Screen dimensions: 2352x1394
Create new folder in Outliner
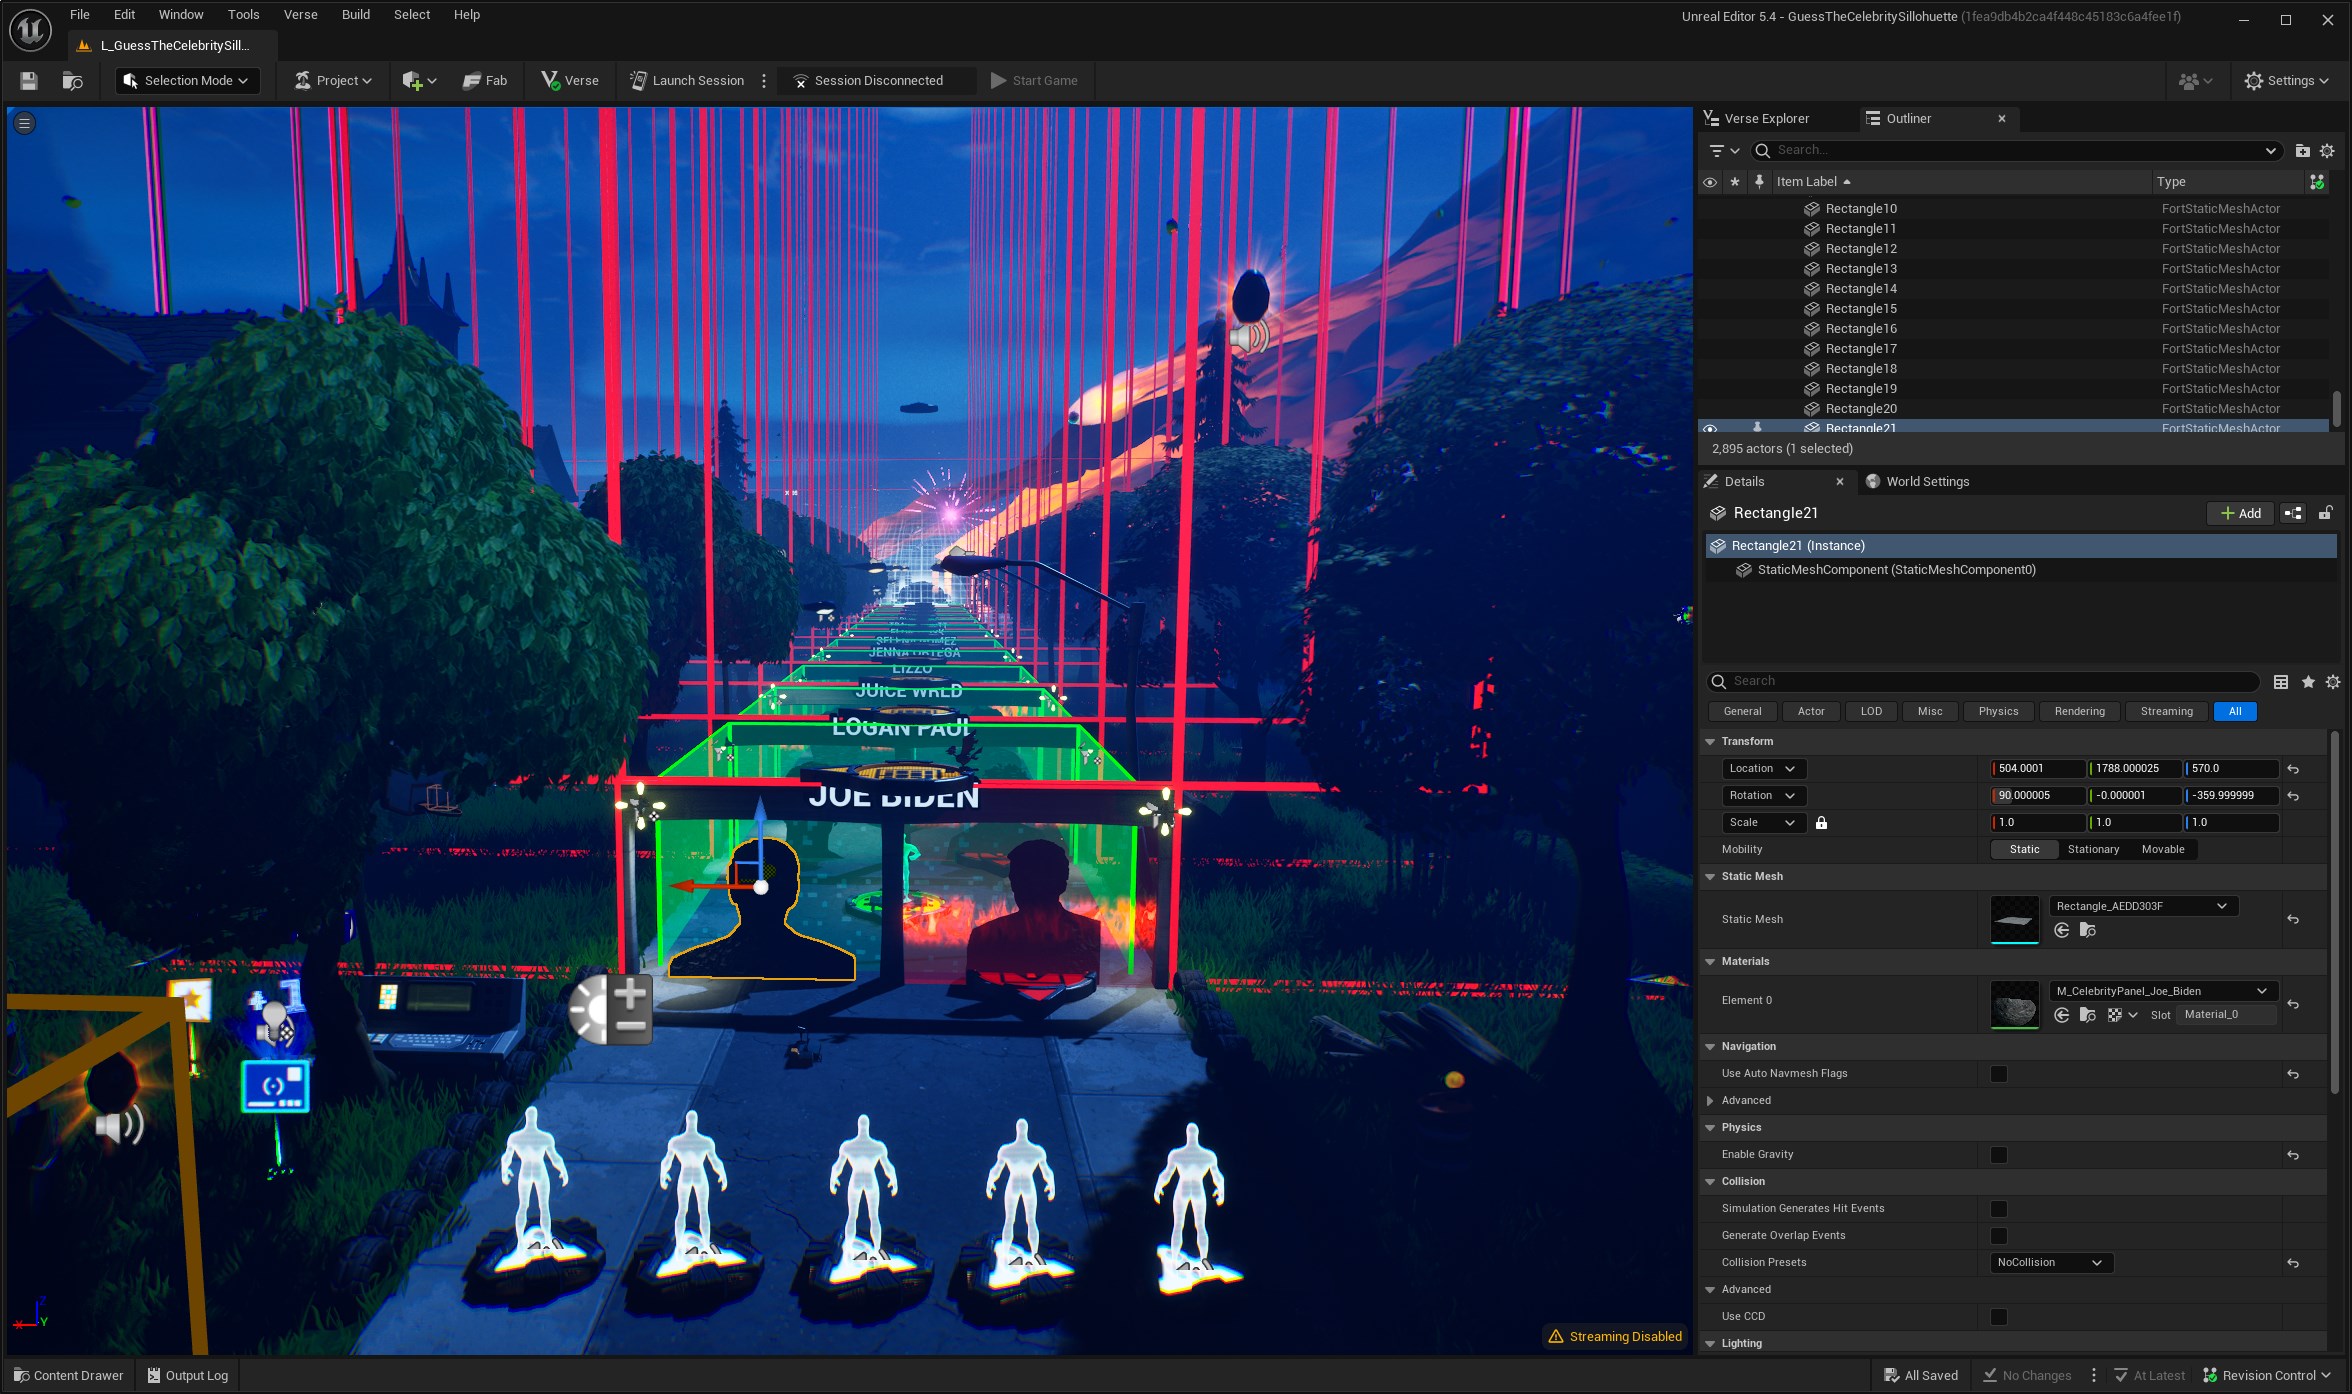(2302, 150)
